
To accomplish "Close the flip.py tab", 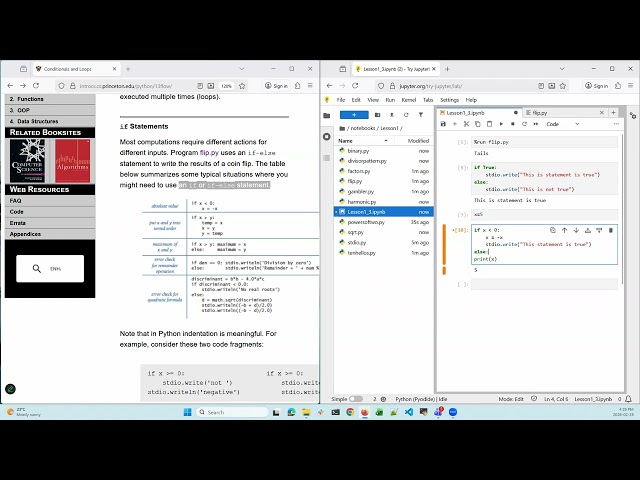I will click(602, 113).
